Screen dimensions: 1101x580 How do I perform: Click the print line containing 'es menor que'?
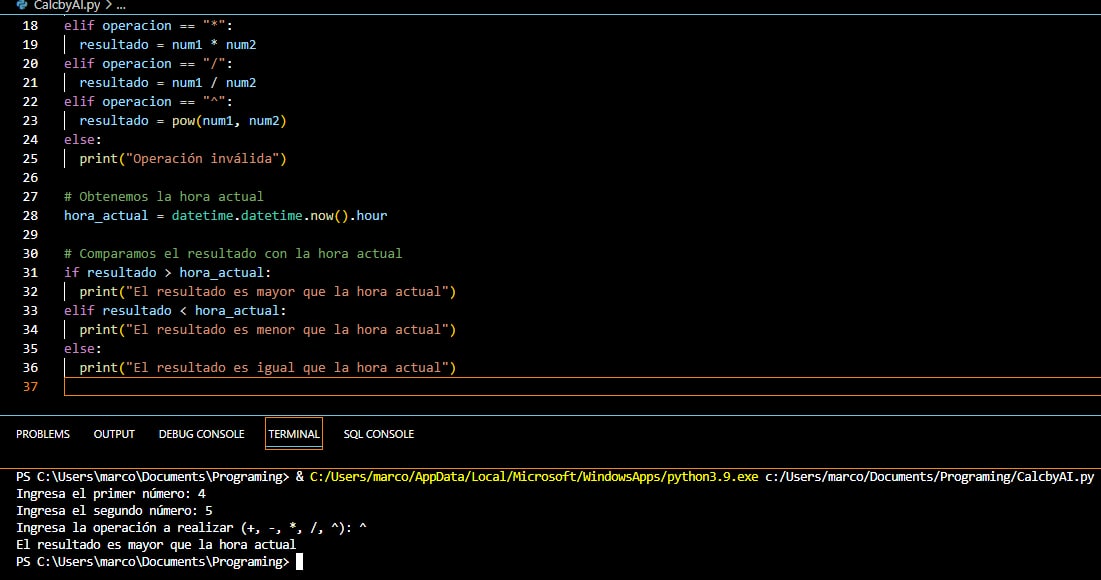pyautogui.click(x=268, y=329)
